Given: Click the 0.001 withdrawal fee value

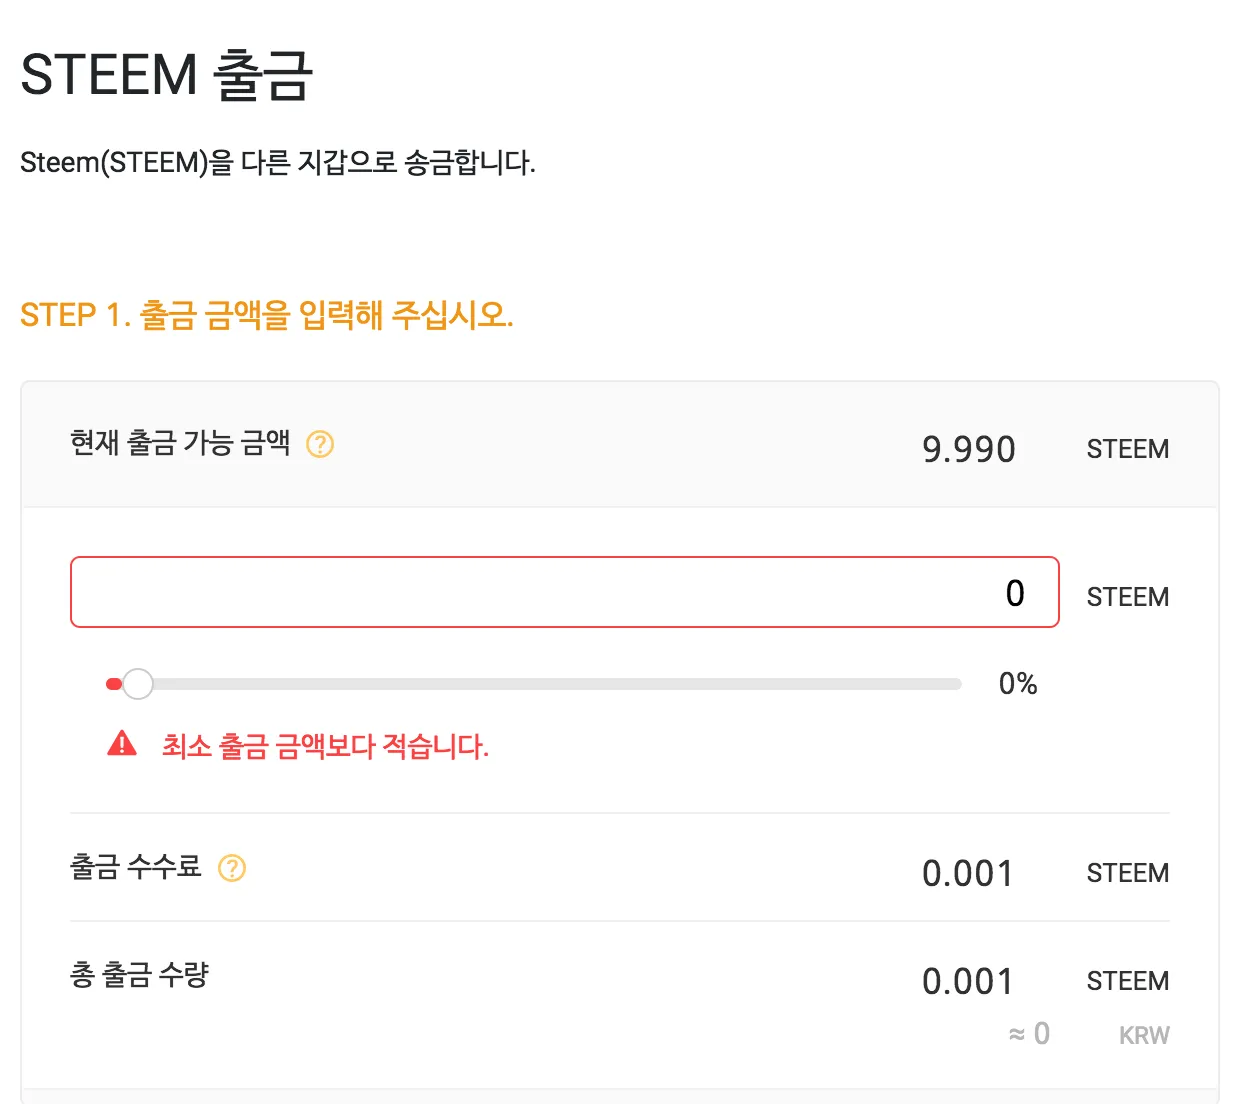Looking at the screenshot, I should coord(967,873).
